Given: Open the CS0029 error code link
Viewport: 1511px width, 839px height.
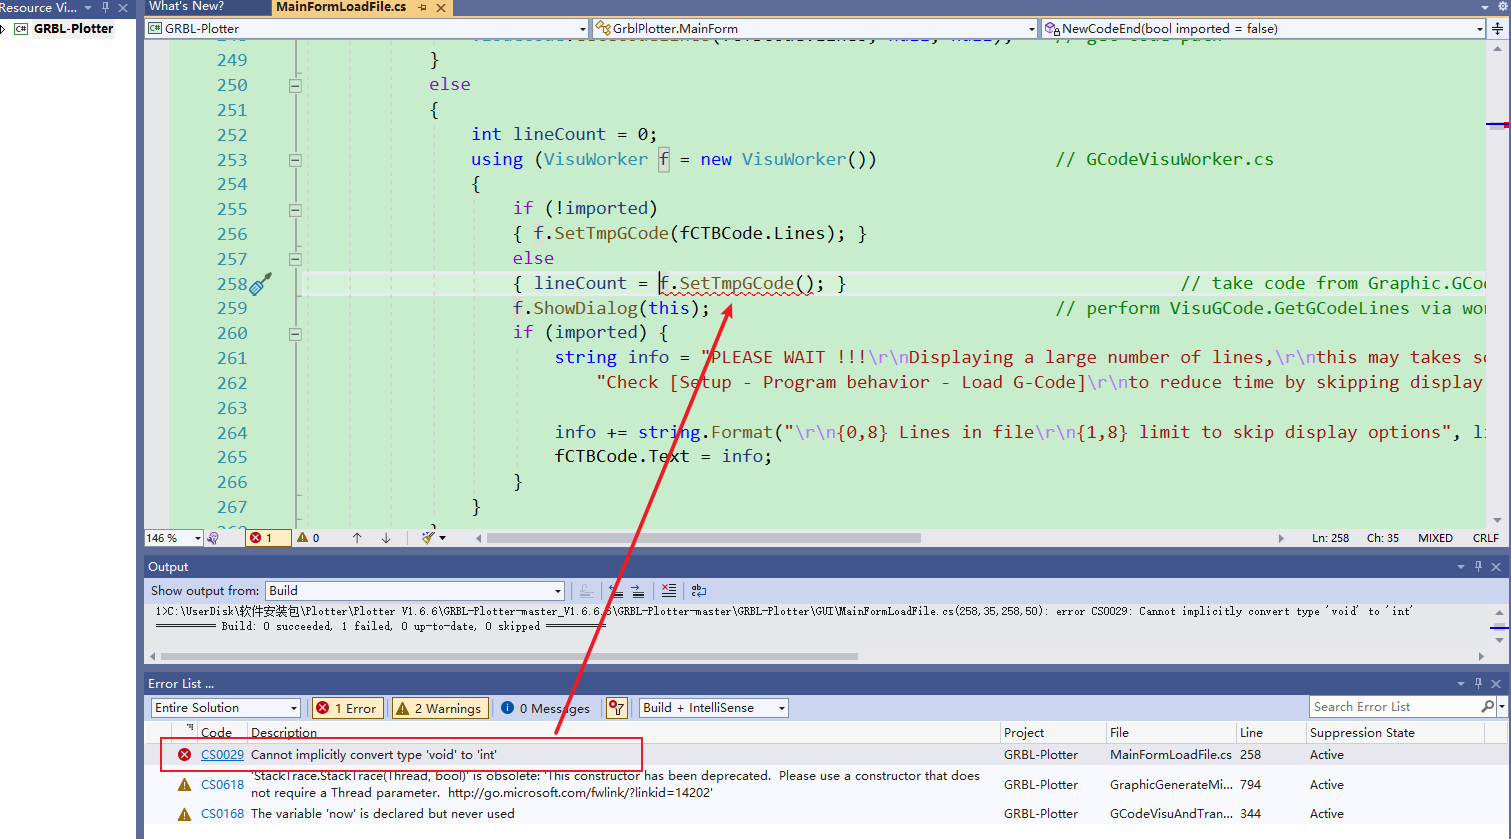Looking at the screenshot, I should coord(222,755).
